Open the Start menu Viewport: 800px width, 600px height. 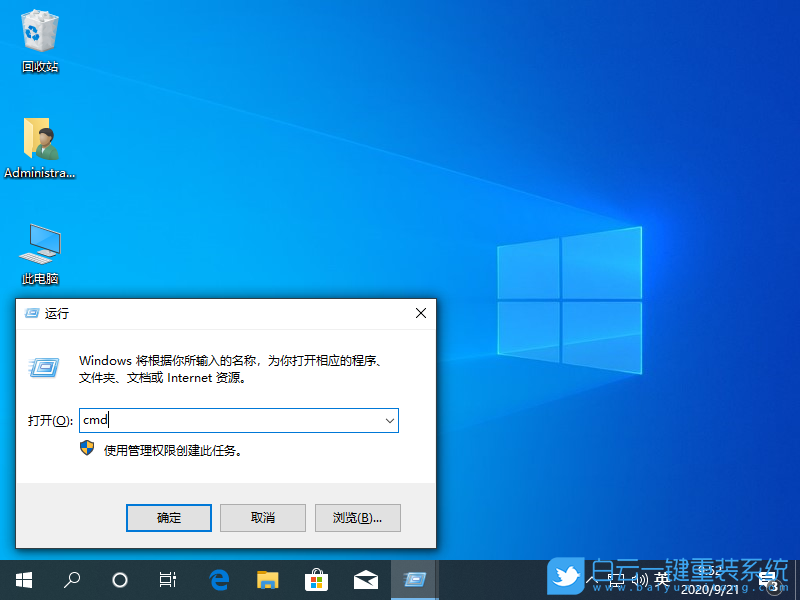tap(22, 579)
